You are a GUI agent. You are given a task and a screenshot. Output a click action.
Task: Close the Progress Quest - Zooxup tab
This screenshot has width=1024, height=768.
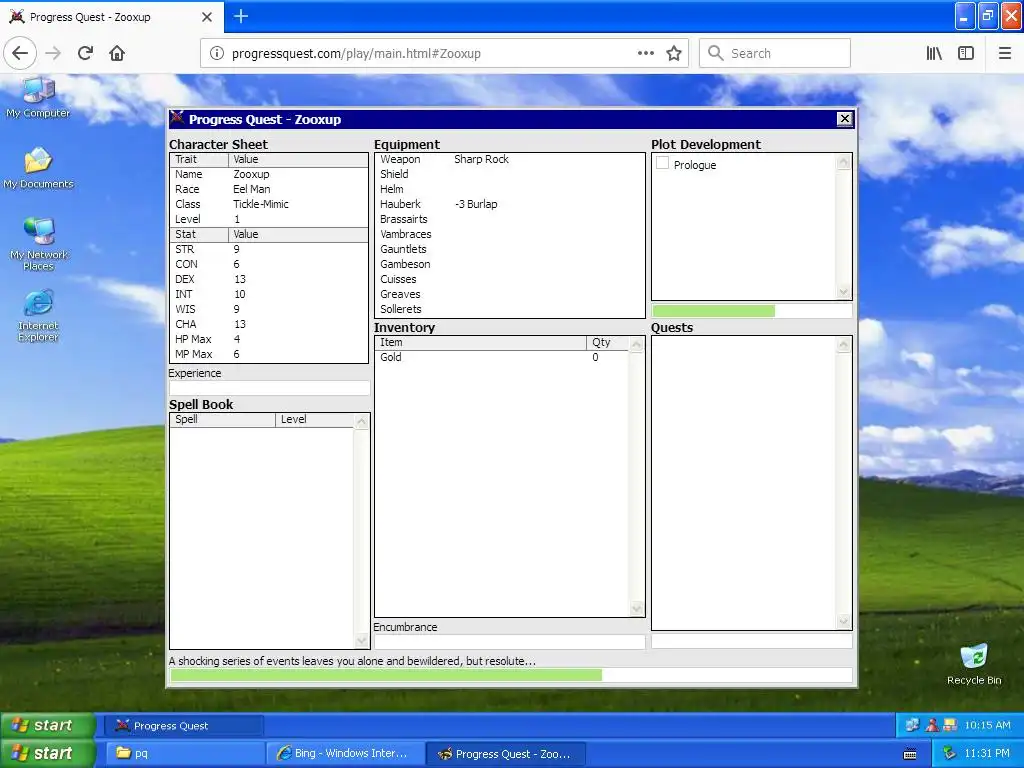pos(206,17)
